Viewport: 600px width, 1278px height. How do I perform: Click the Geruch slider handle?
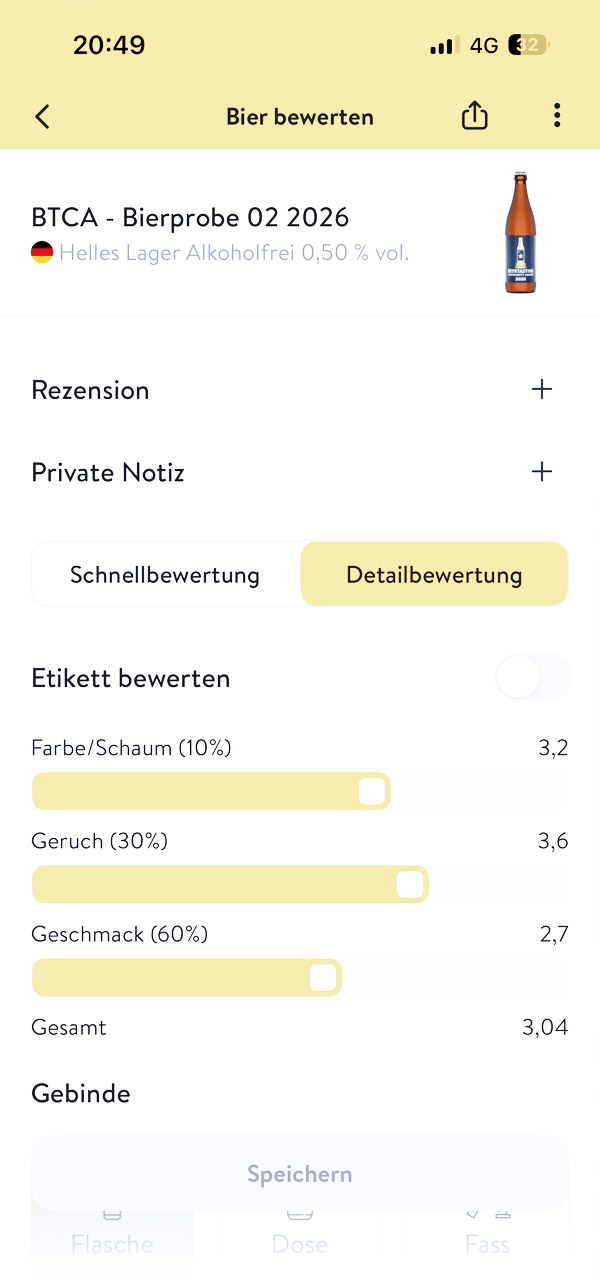(410, 885)
